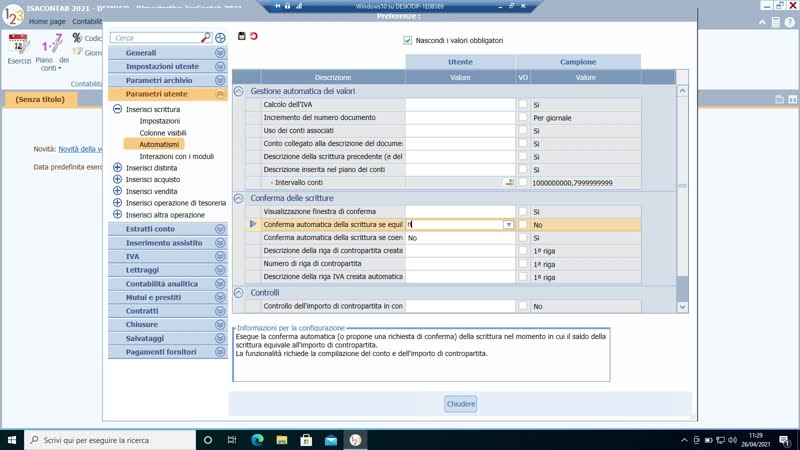Viewport: 800px width, 450px height.
Task: Open value dropdown for Conferma automatica se equivale
Action: pos(509,224)
